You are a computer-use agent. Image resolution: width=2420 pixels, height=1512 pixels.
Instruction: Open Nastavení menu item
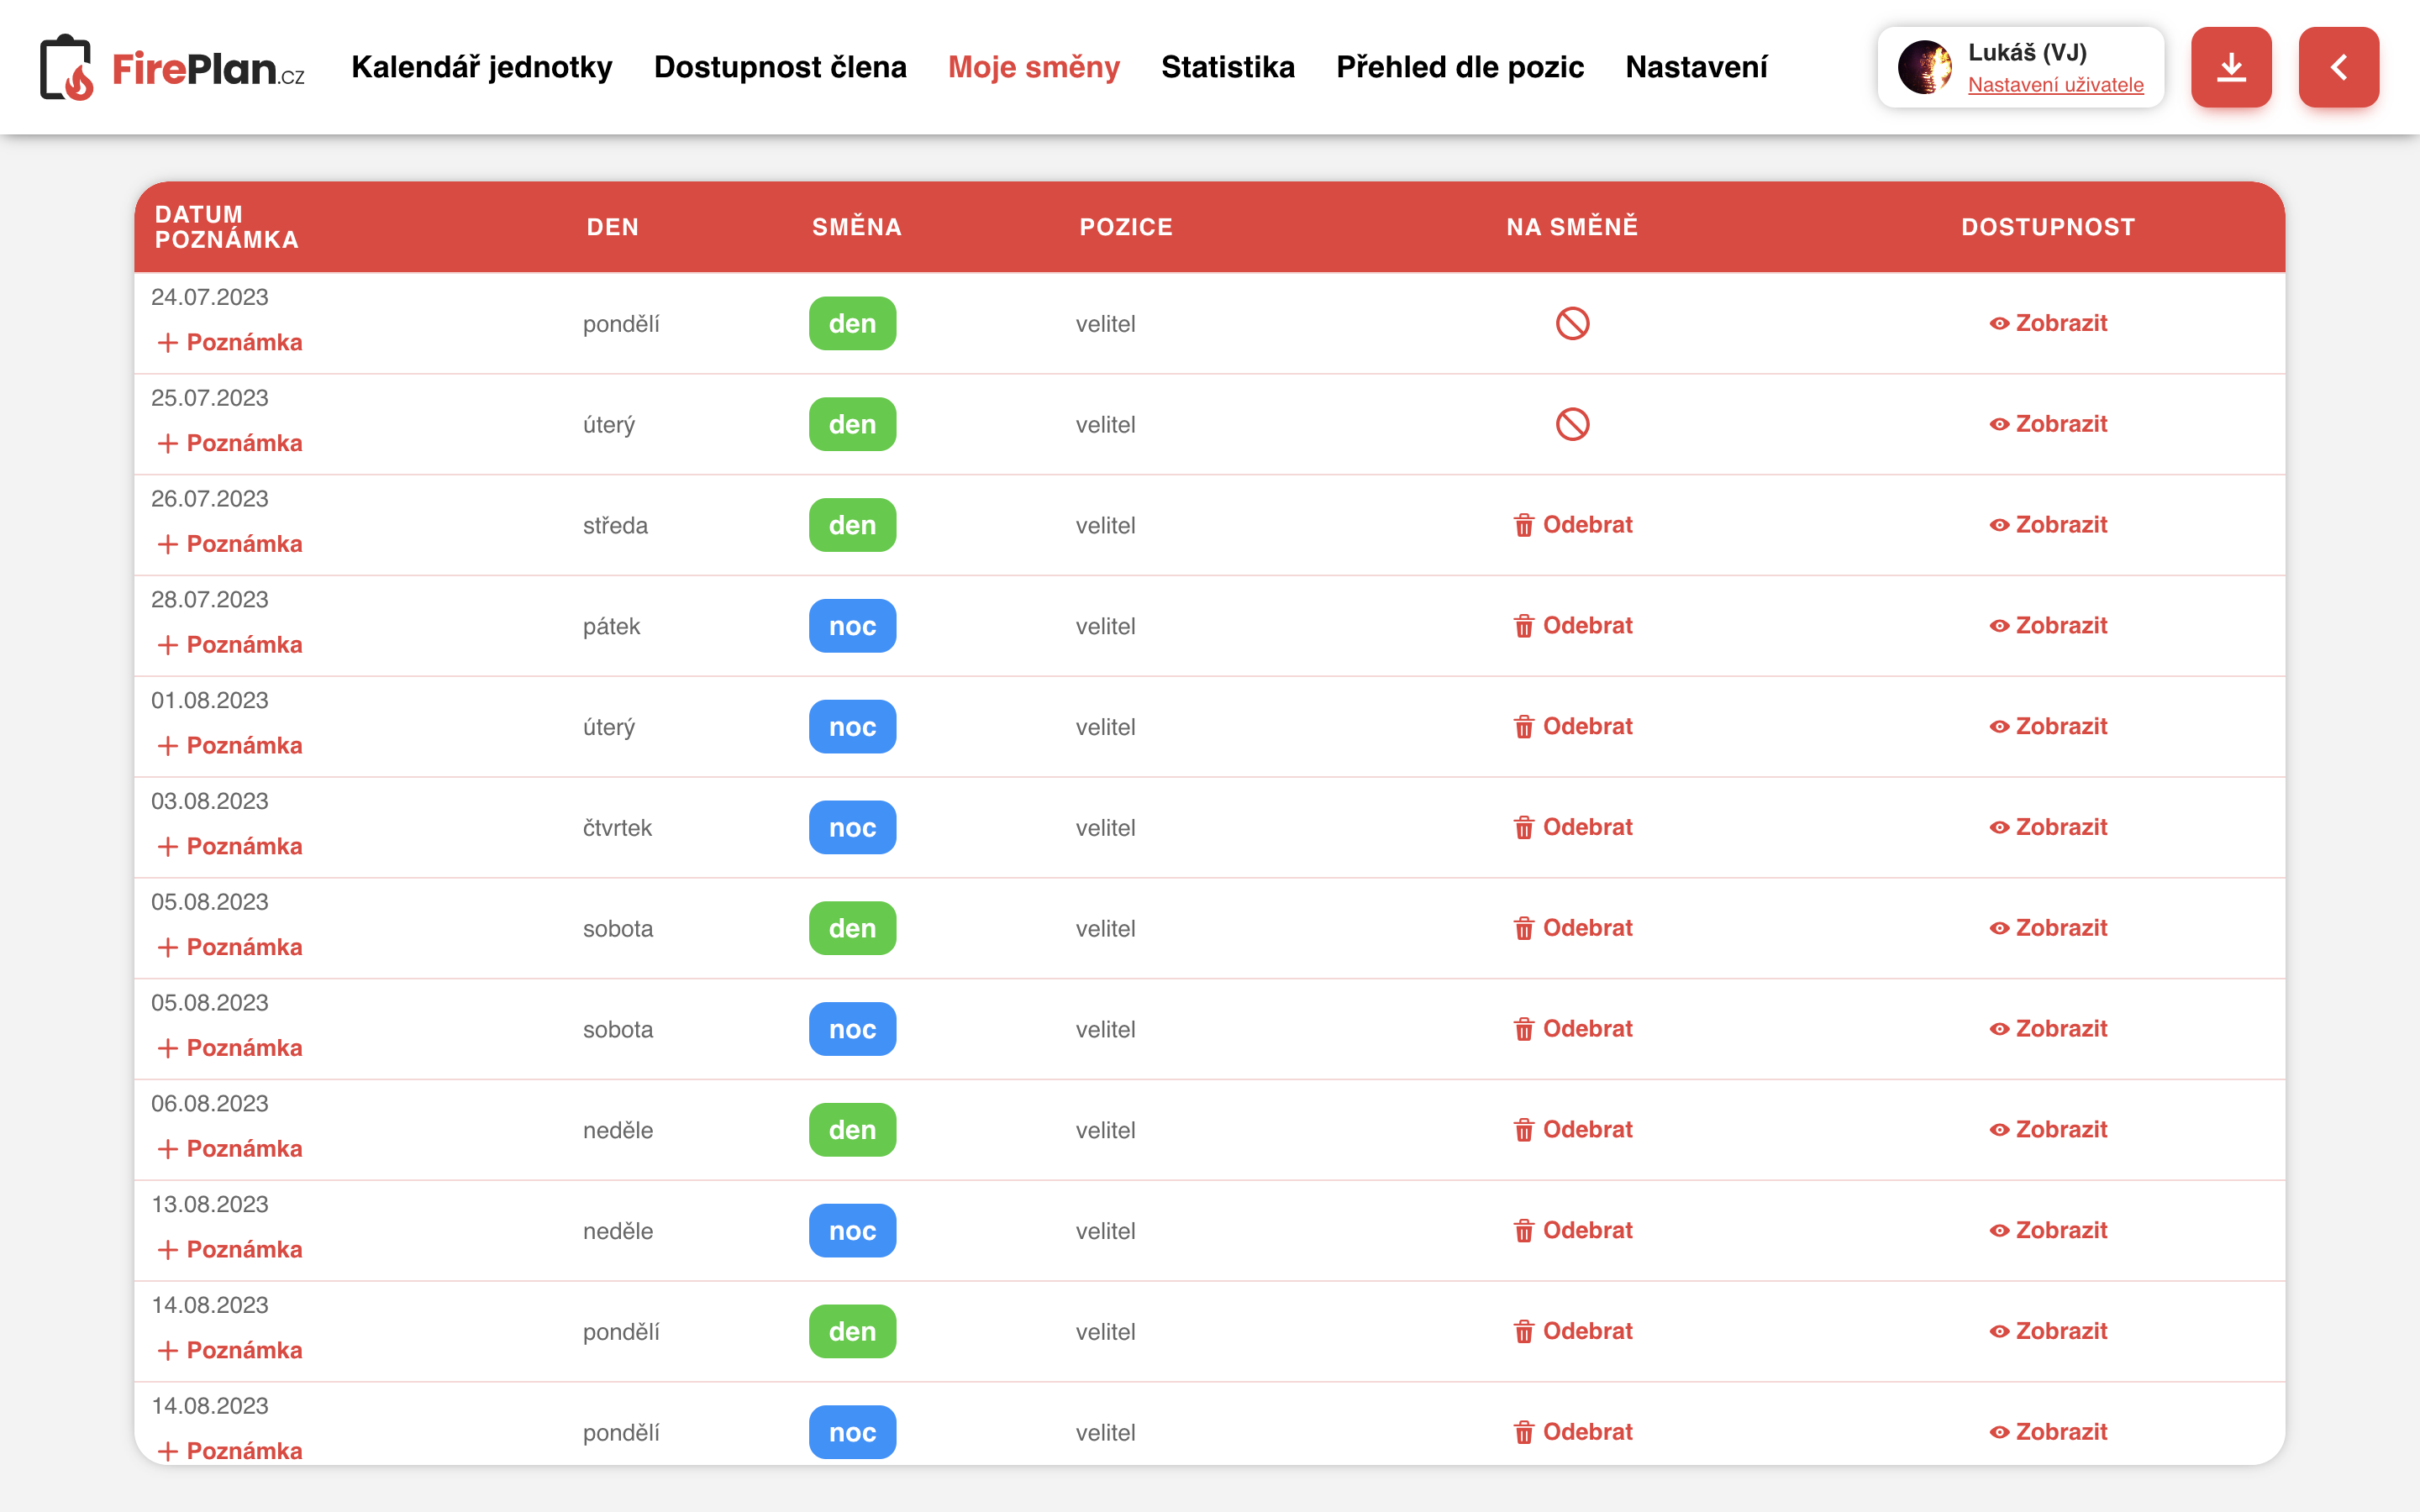[1696, 67]
